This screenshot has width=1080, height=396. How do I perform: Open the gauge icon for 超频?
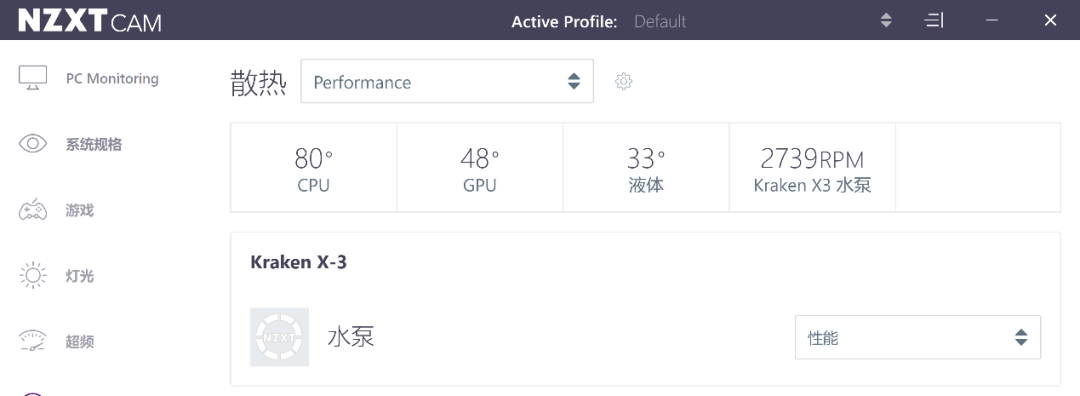(x=32, y=342)
